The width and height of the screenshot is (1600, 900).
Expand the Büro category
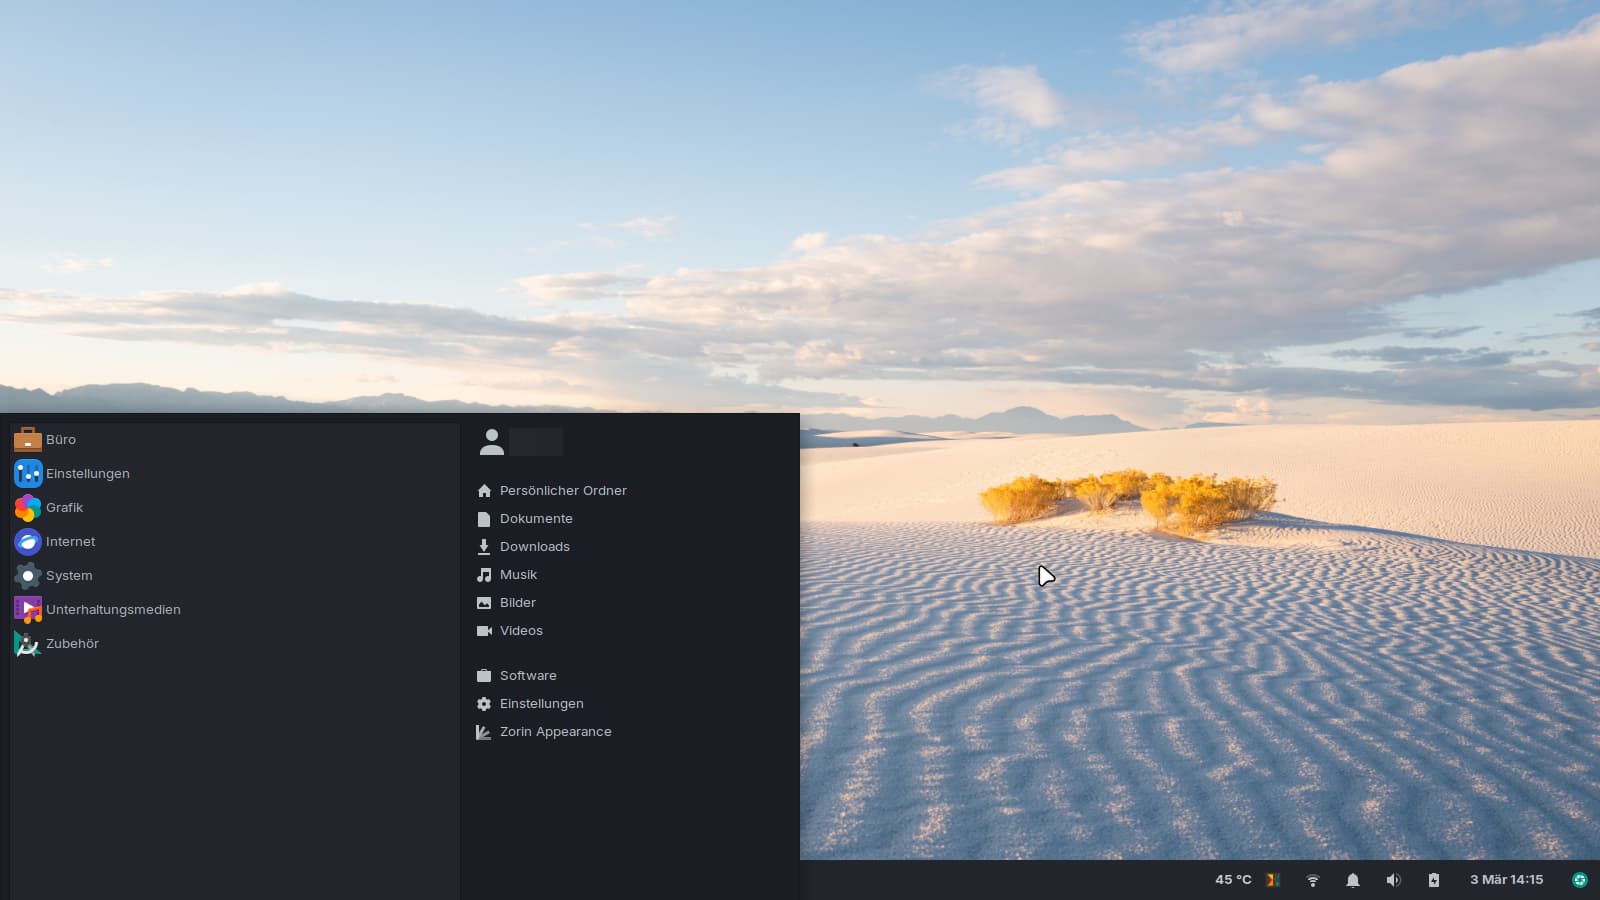62,439
